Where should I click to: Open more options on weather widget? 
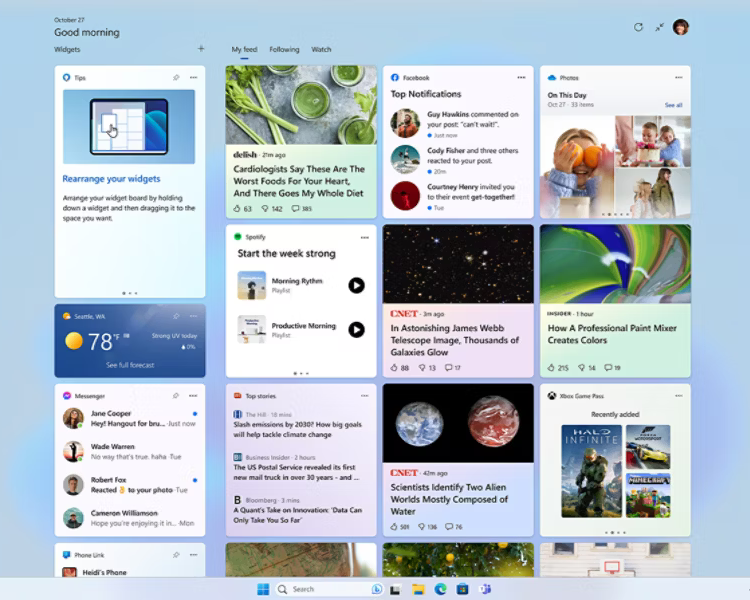point(193,316)
